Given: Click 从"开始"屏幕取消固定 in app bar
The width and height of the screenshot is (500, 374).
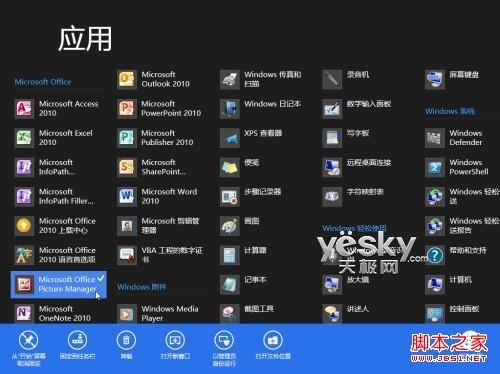Looking at the screenshot, I should (29, 348).
